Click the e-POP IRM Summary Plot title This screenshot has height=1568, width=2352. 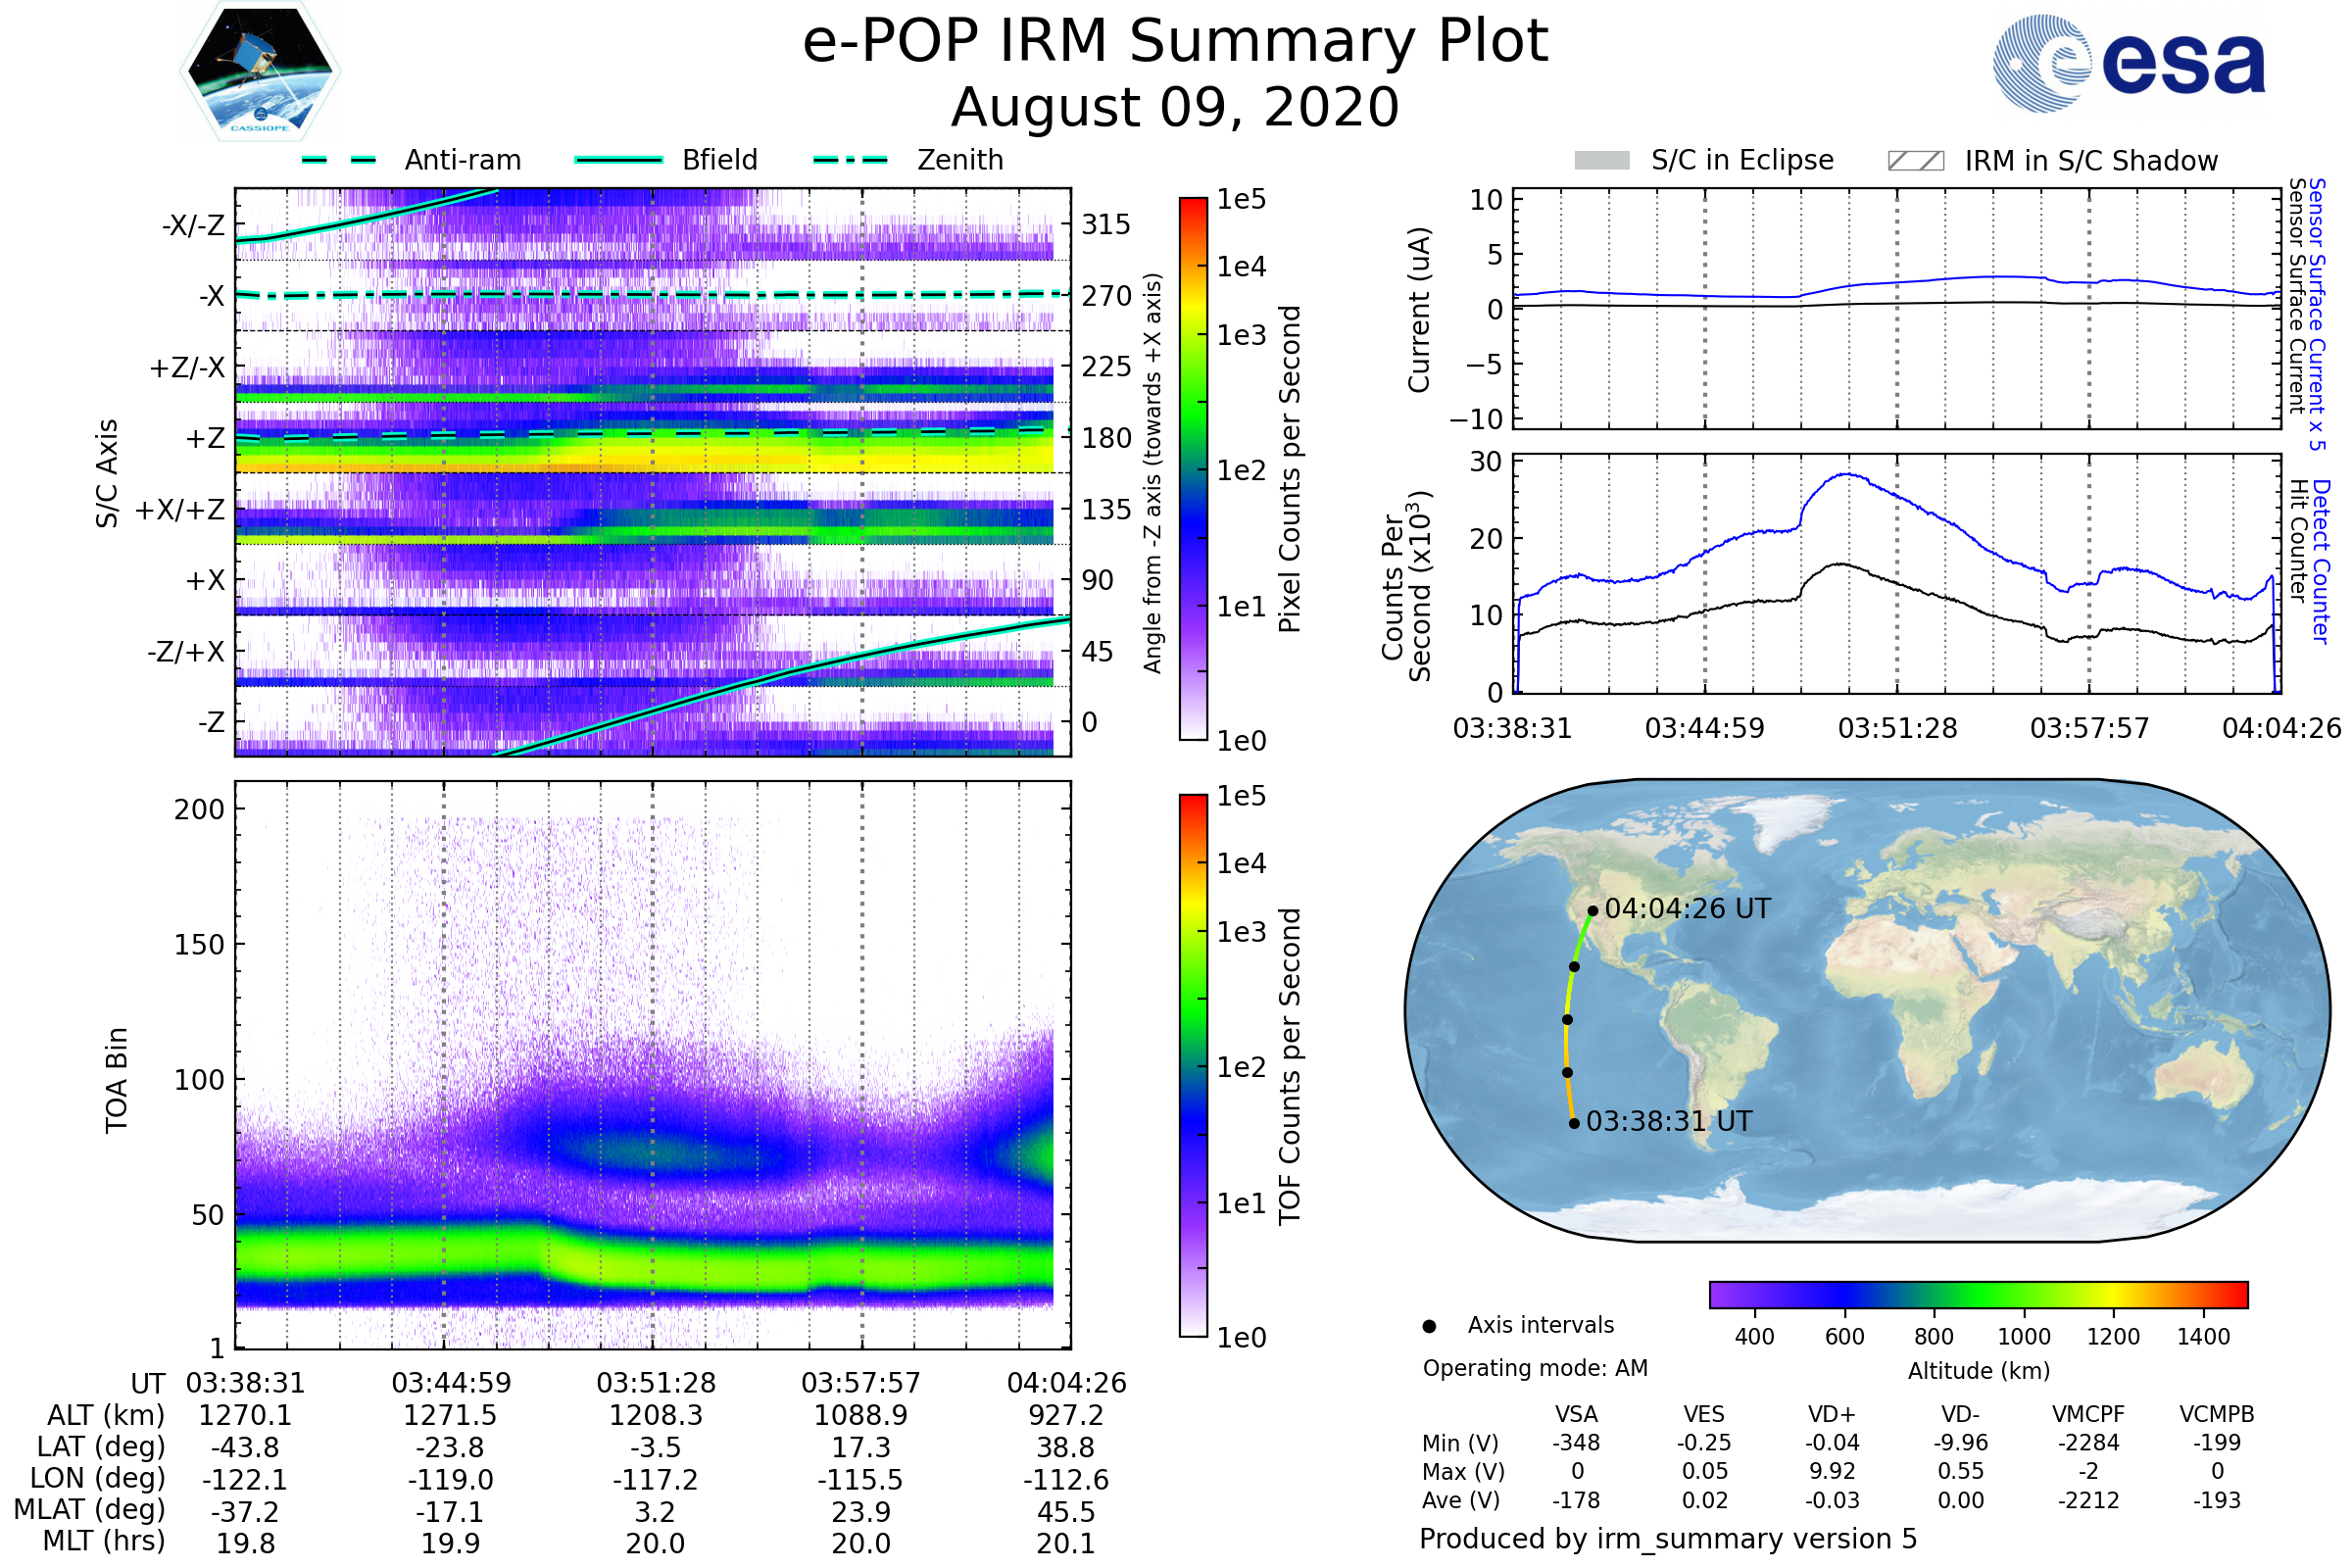[1175, 42]
